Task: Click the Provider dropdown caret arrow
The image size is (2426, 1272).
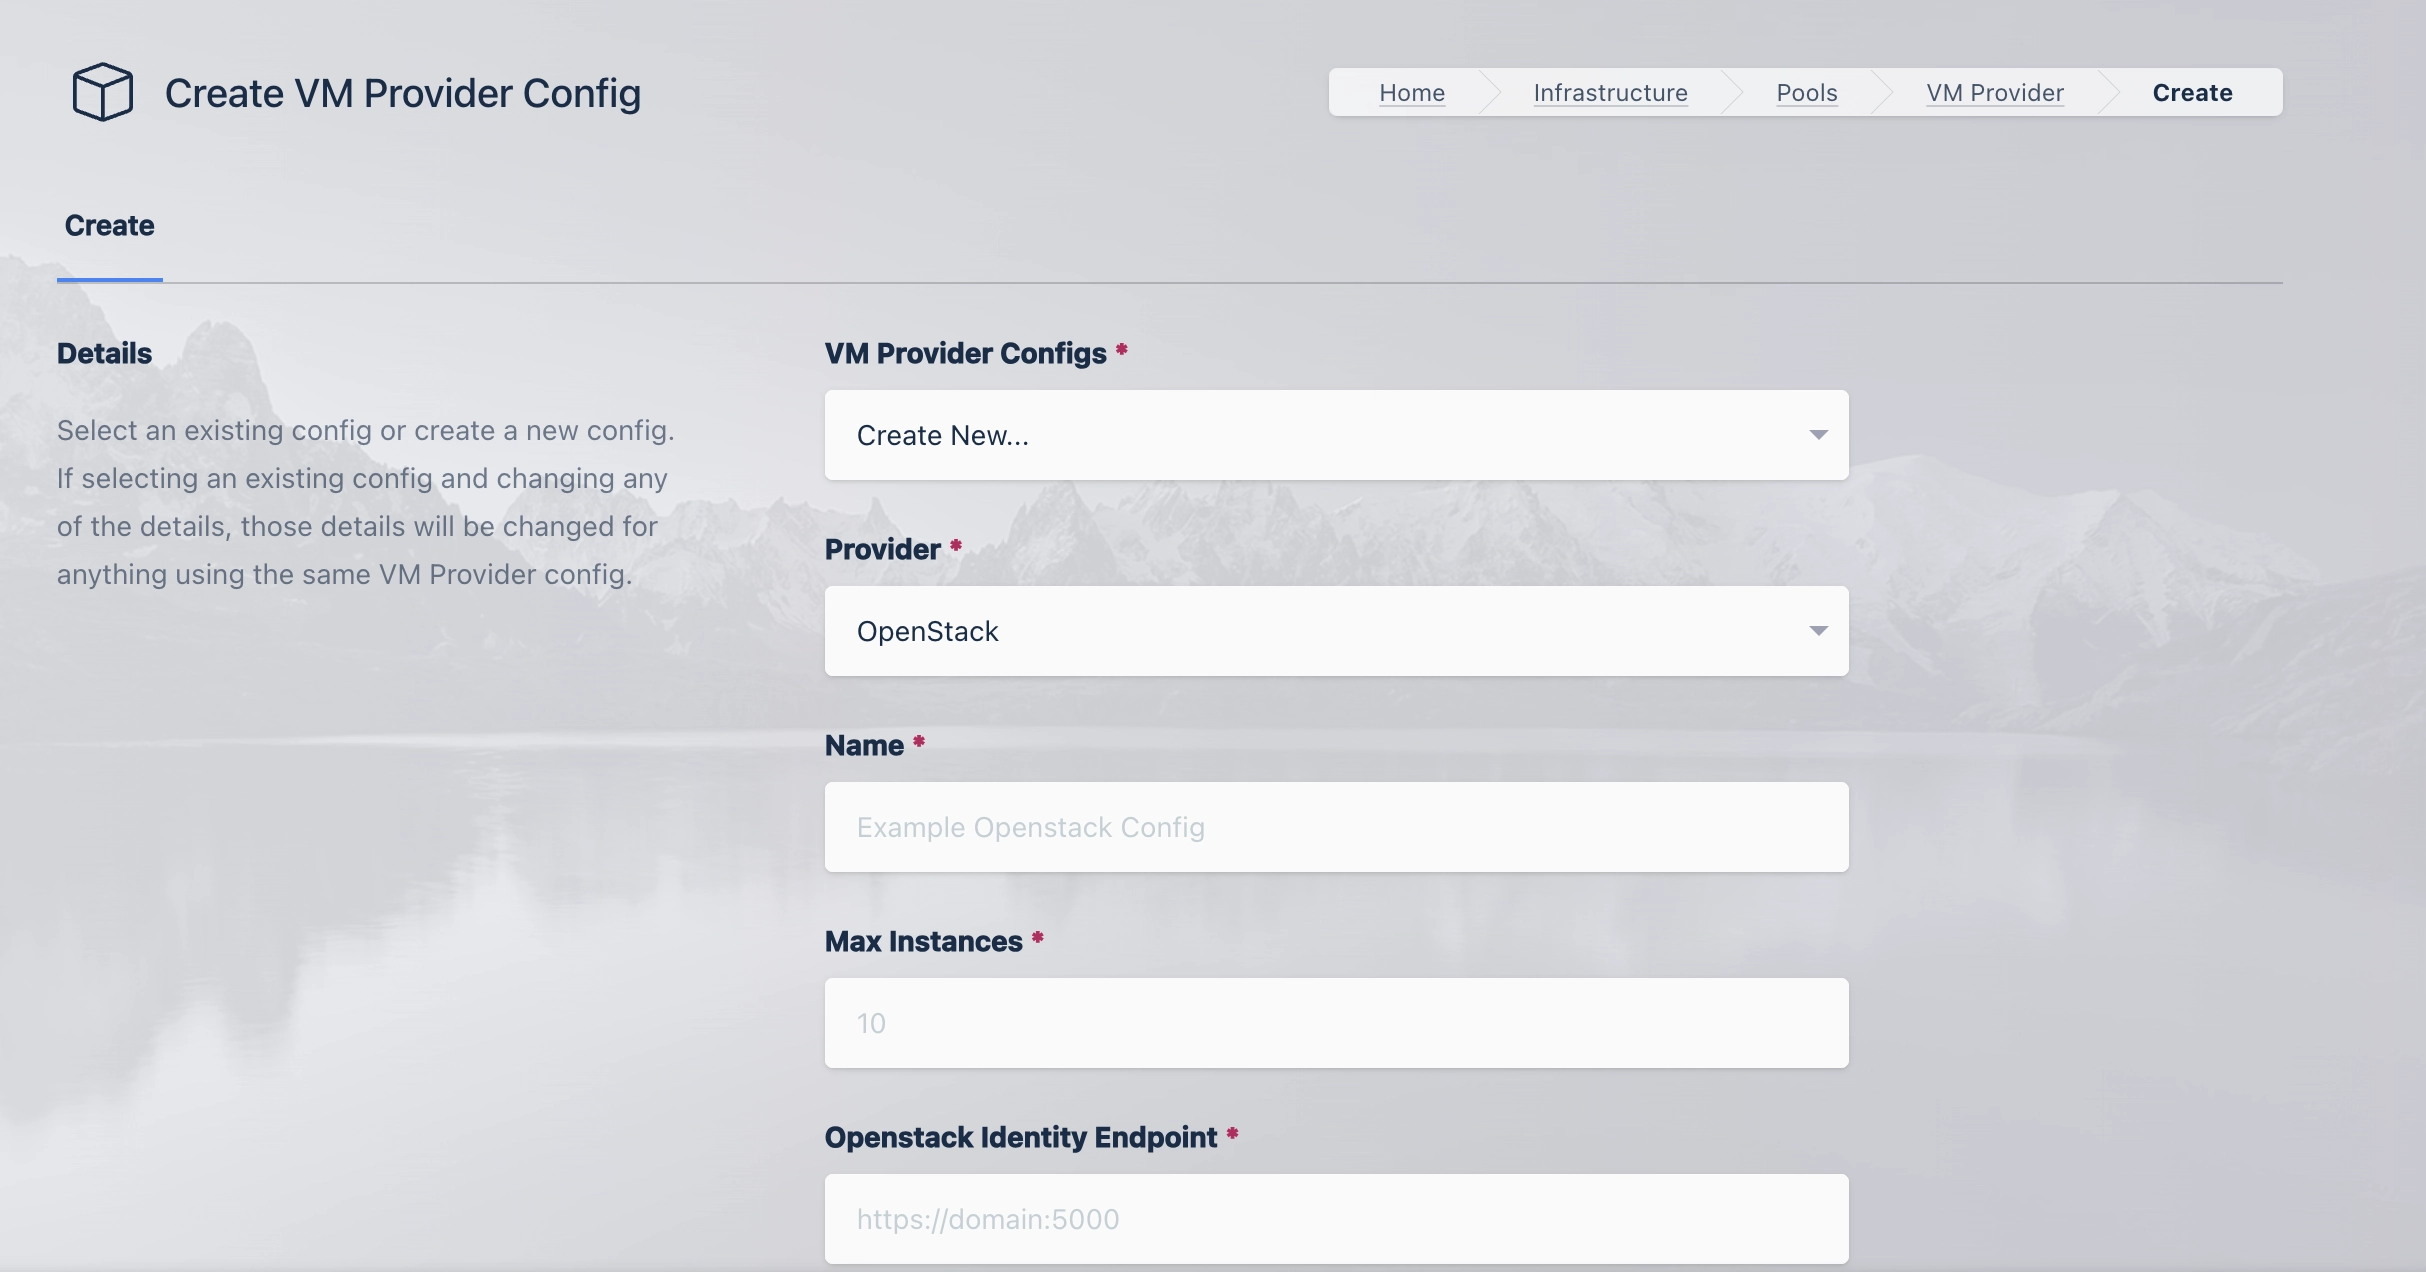Action: (x=1818, y=631)
